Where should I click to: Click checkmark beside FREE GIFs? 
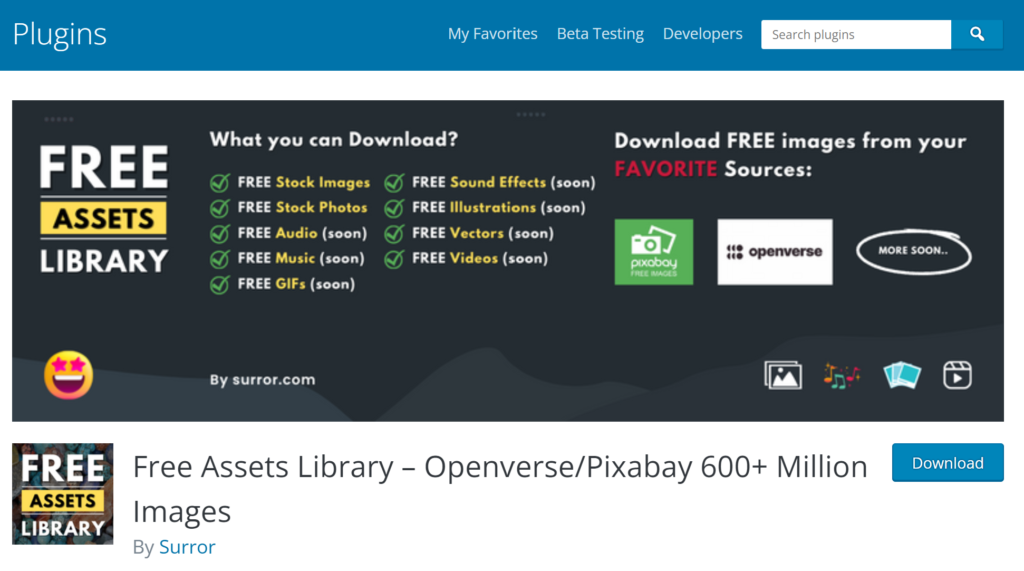[220, 285]
